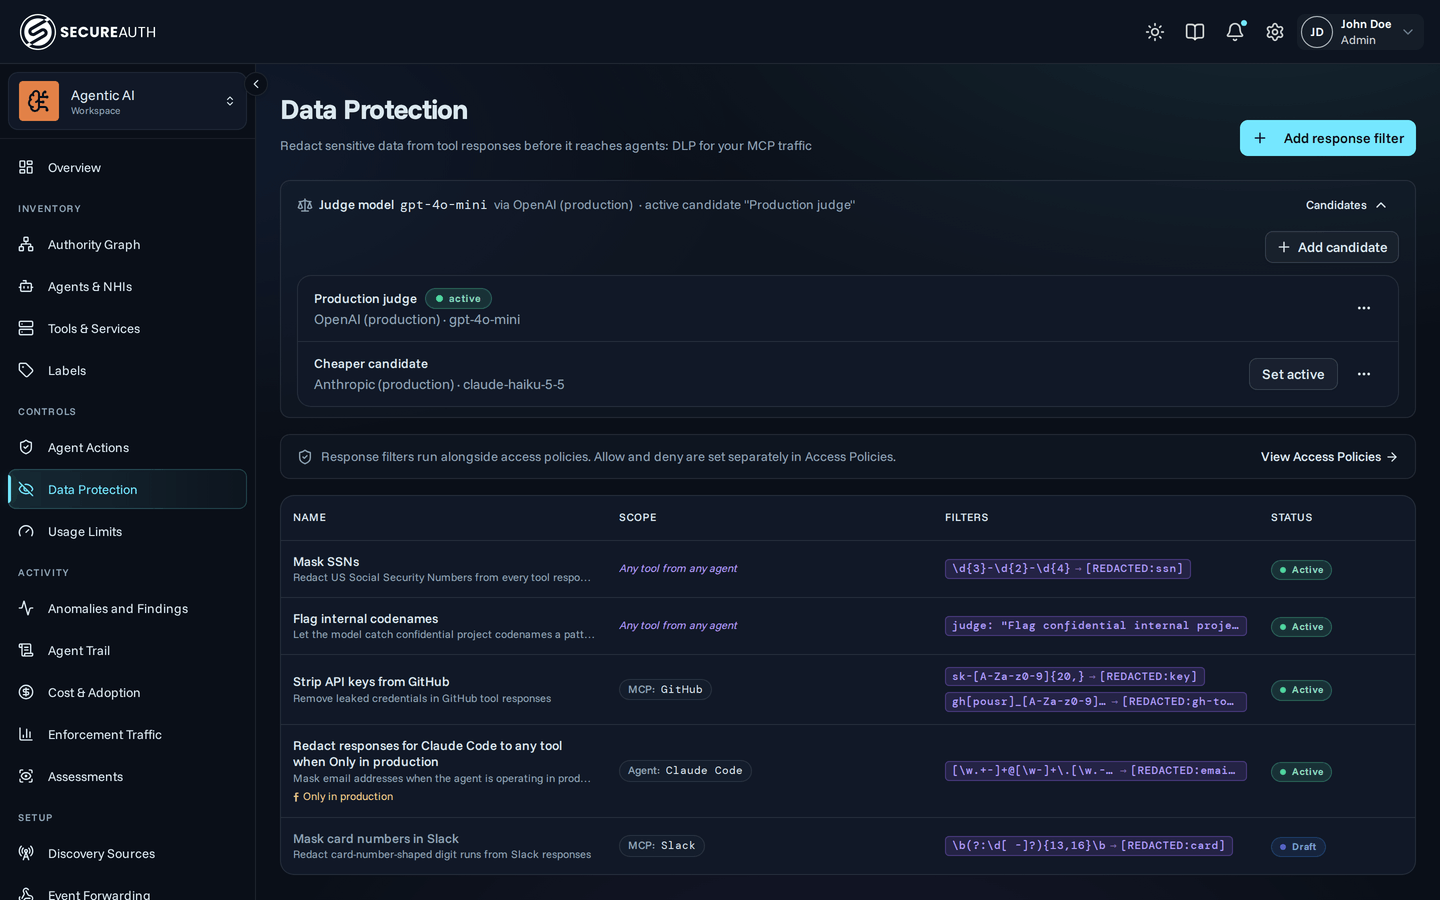1440x900 pixels.
Task: Click the Discovery Sources radar icon
Action: (x=26, y=853)
